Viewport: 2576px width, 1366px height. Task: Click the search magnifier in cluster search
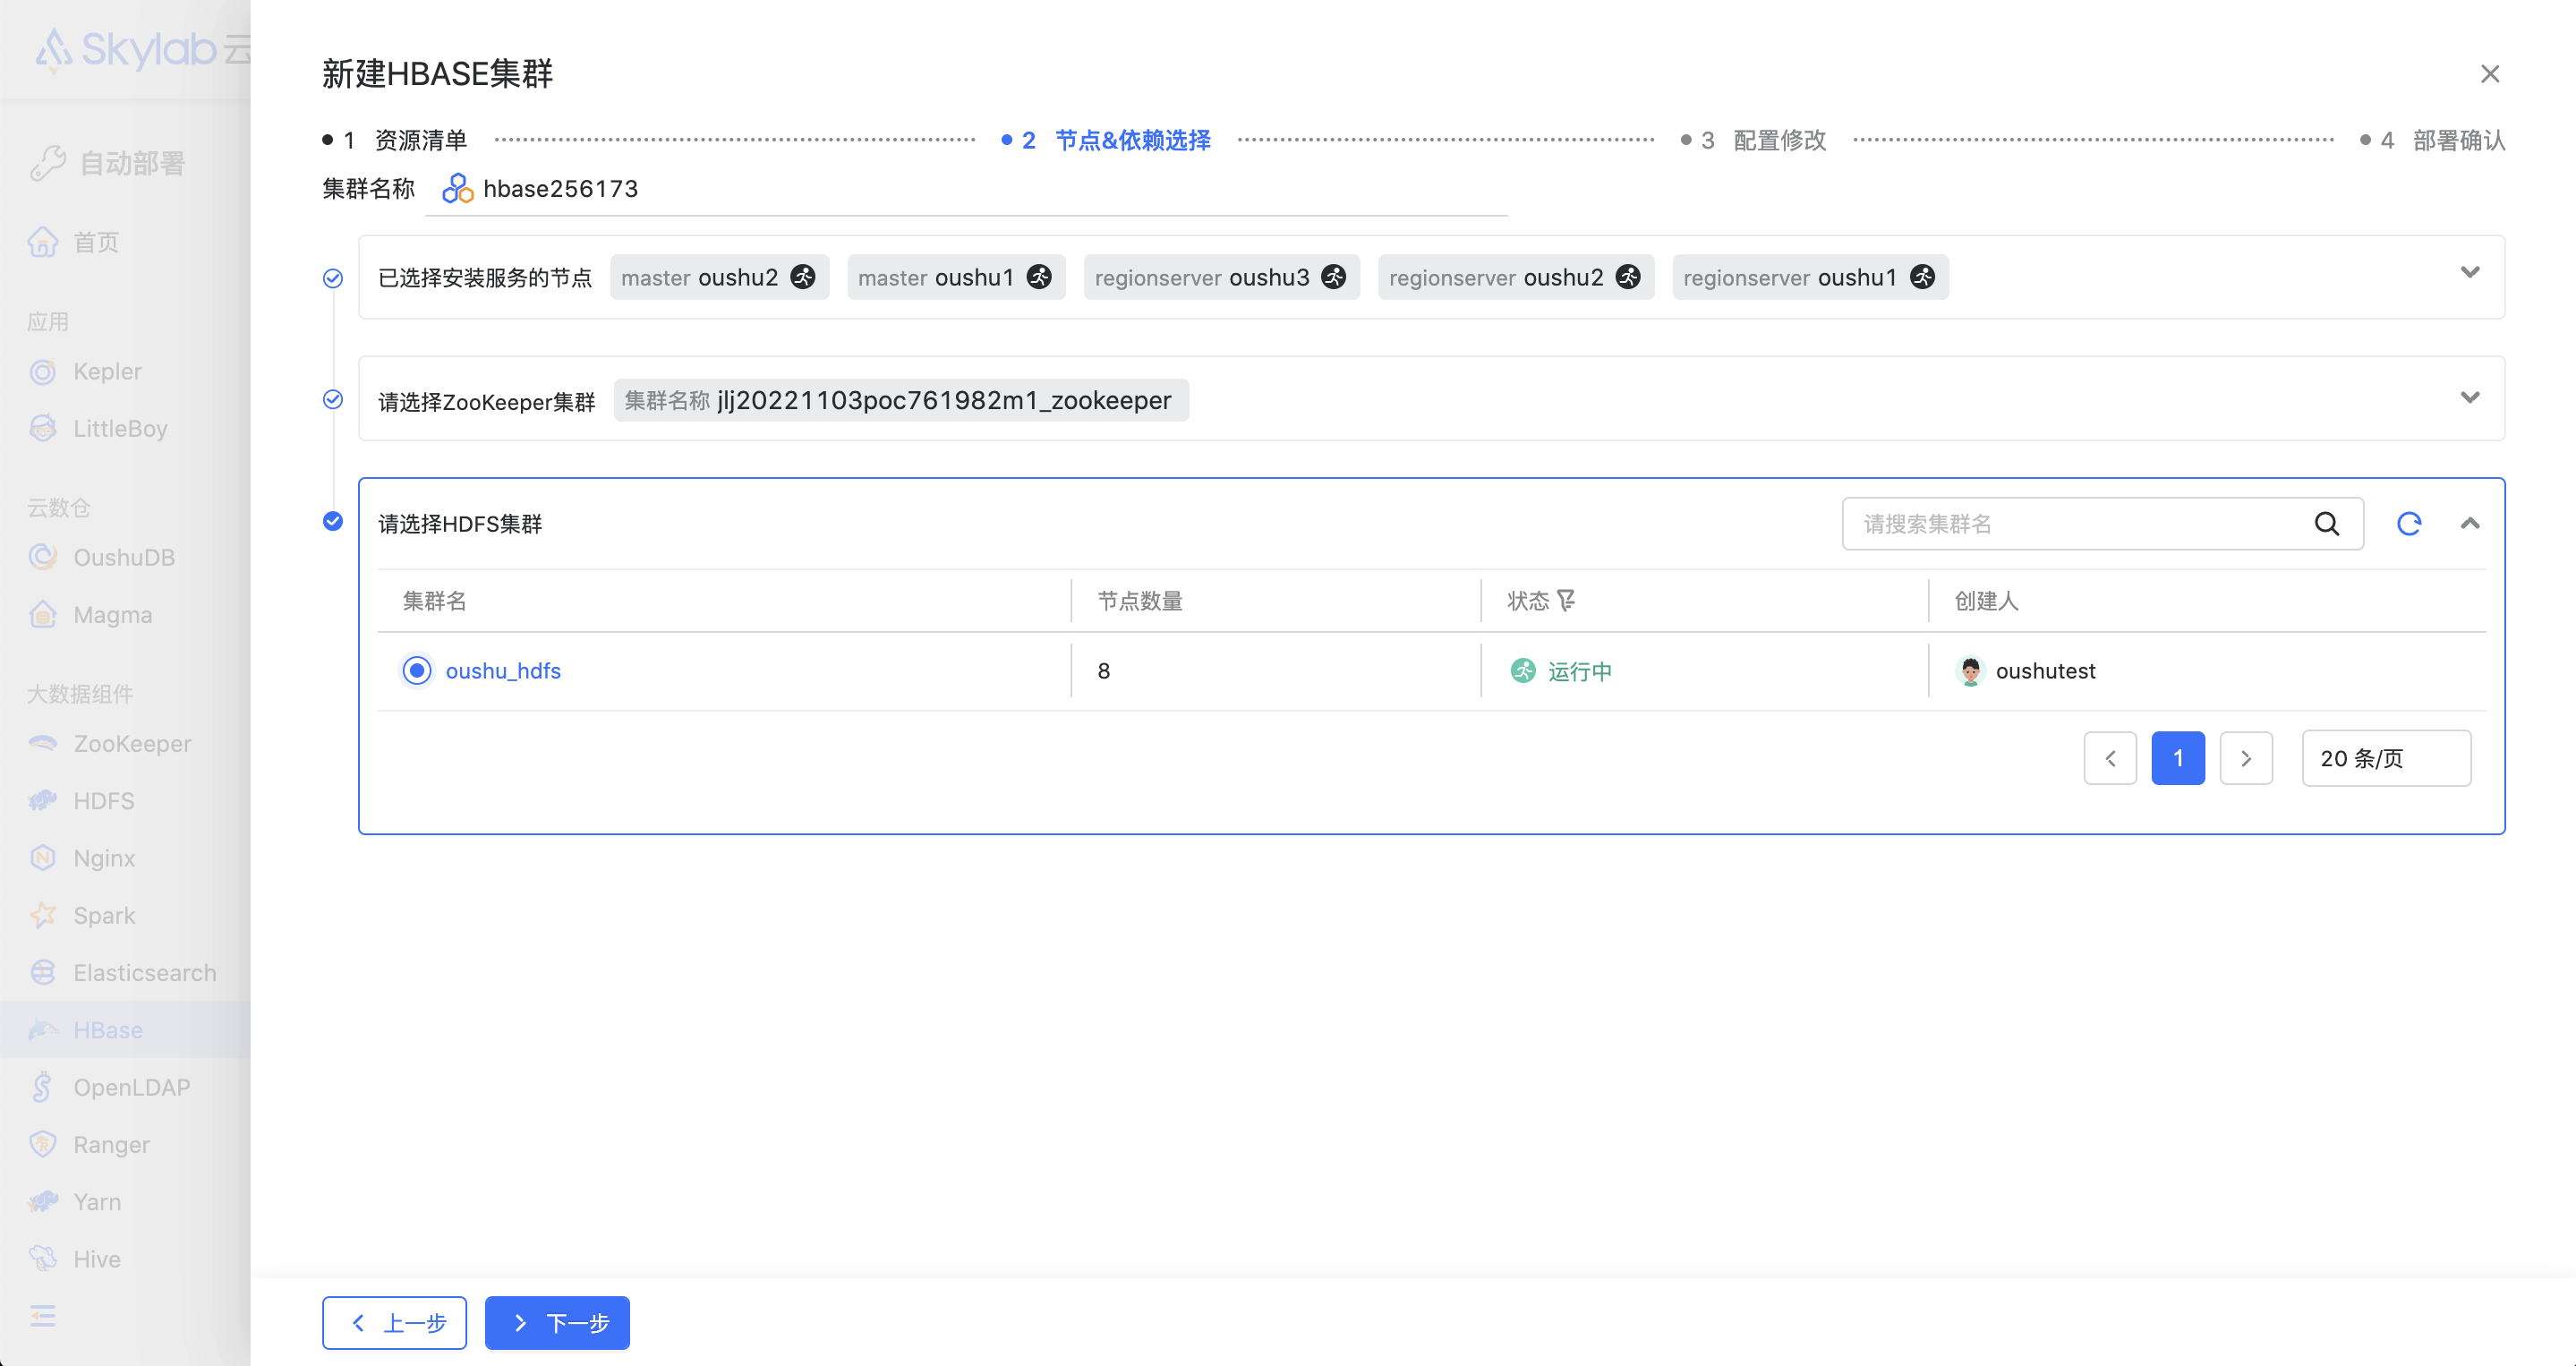(2326, 523)
